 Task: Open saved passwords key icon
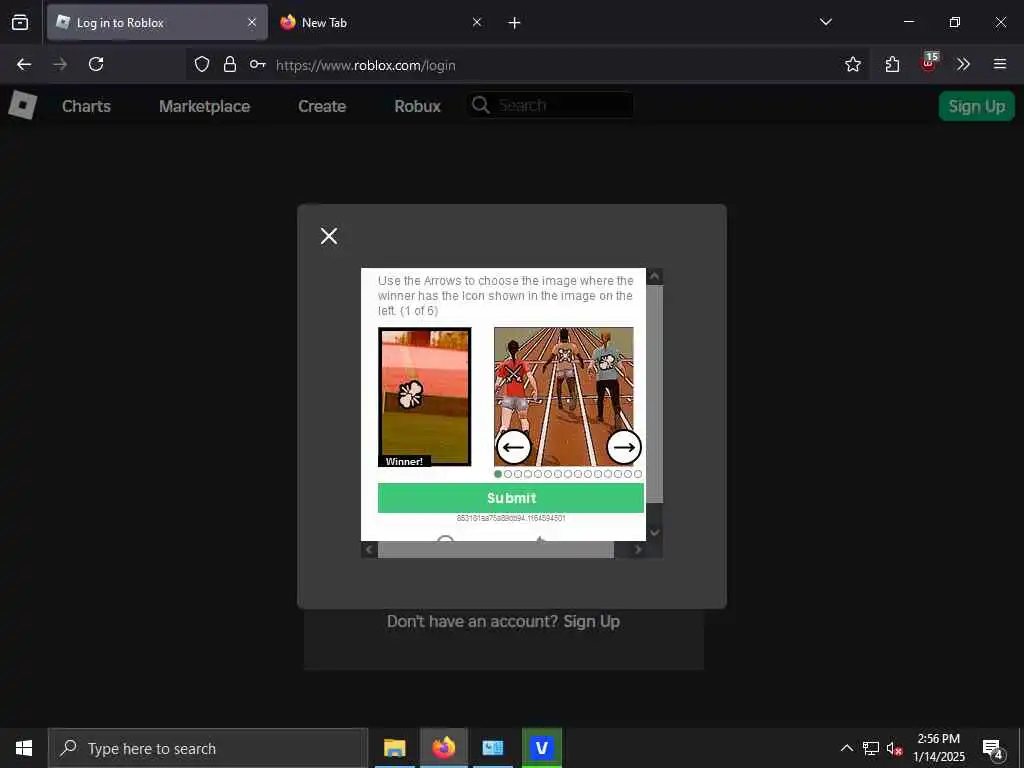tap(257, 64)
